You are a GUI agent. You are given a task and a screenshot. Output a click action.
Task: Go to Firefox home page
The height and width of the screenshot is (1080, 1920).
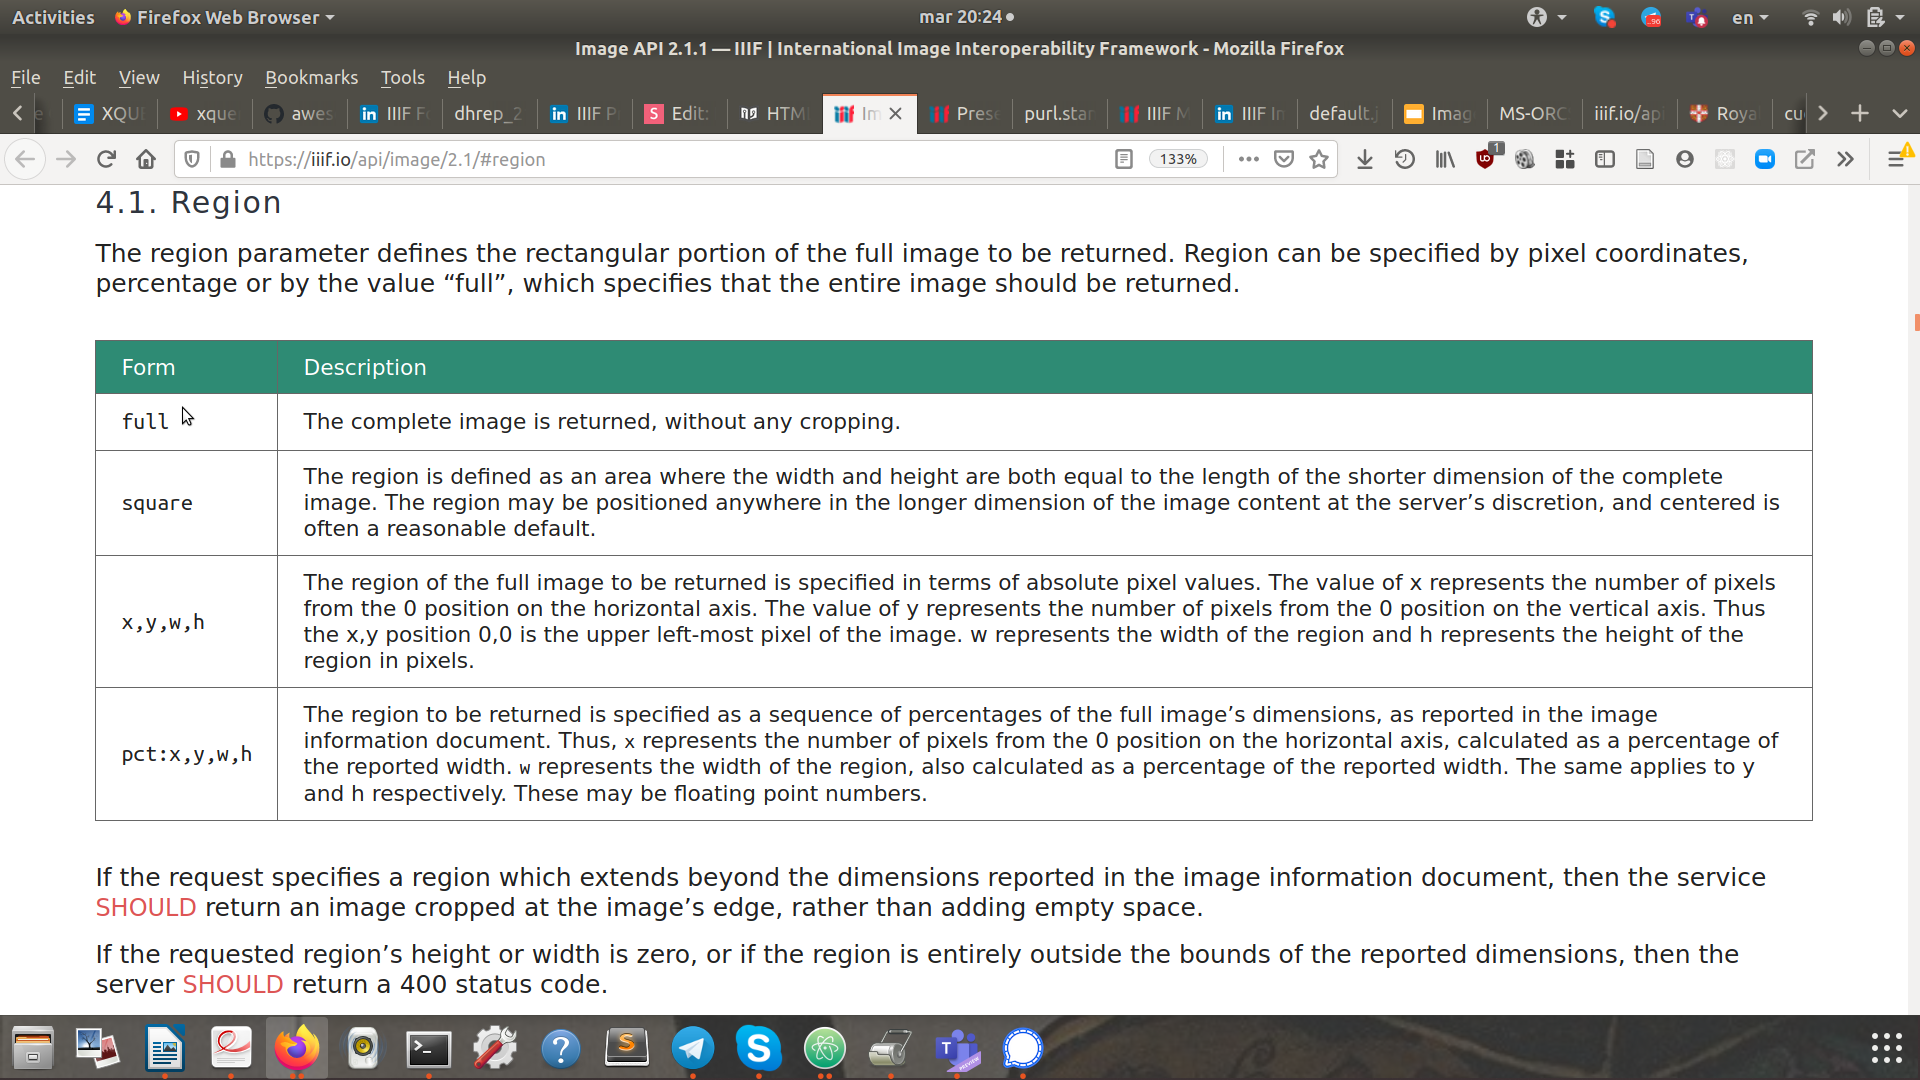pos(146,159)
